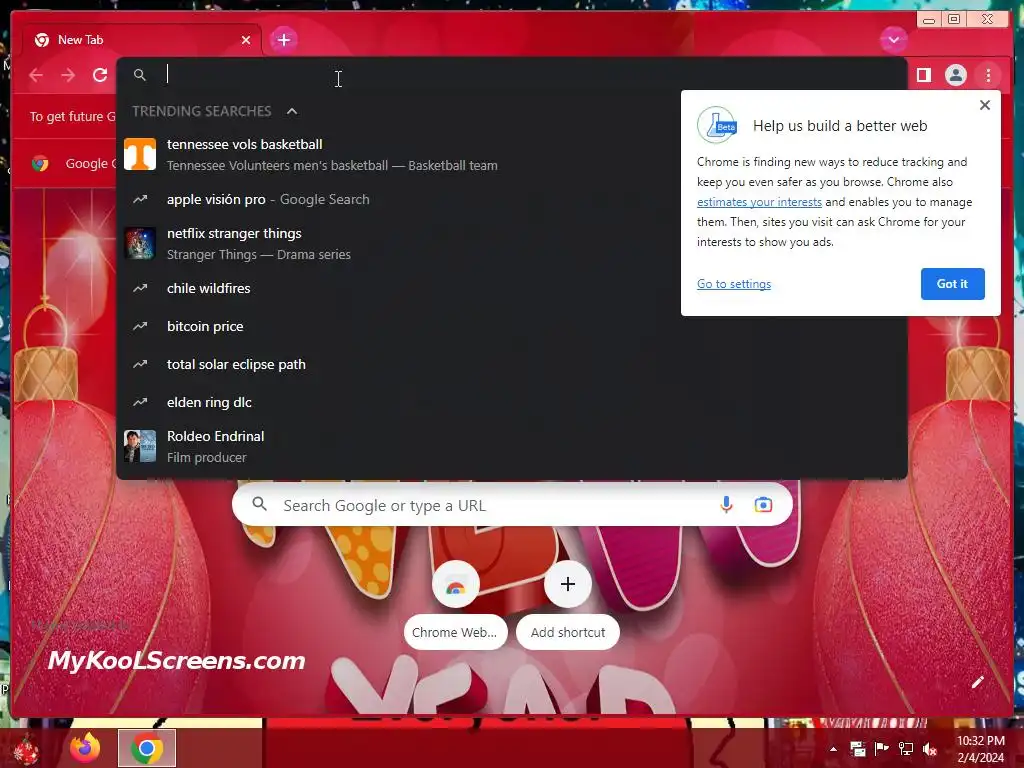The height and width of the screenshot is (768, 1024).
Task: Reload the page with refresh icon
Action: [x=100, y=75]
